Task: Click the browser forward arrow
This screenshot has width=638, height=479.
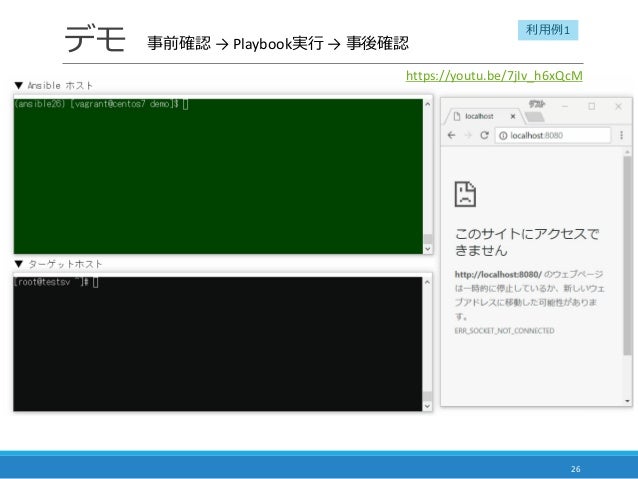Action: tap(468, 135)
